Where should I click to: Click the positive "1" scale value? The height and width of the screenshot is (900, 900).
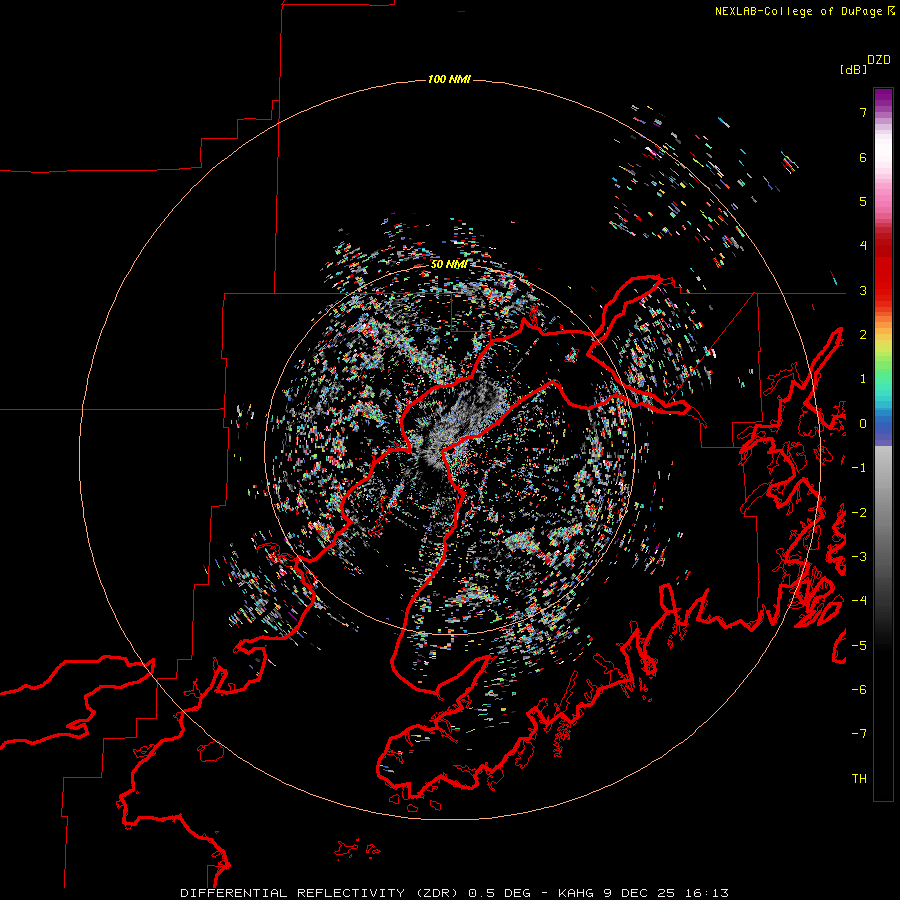click(863, 379)
